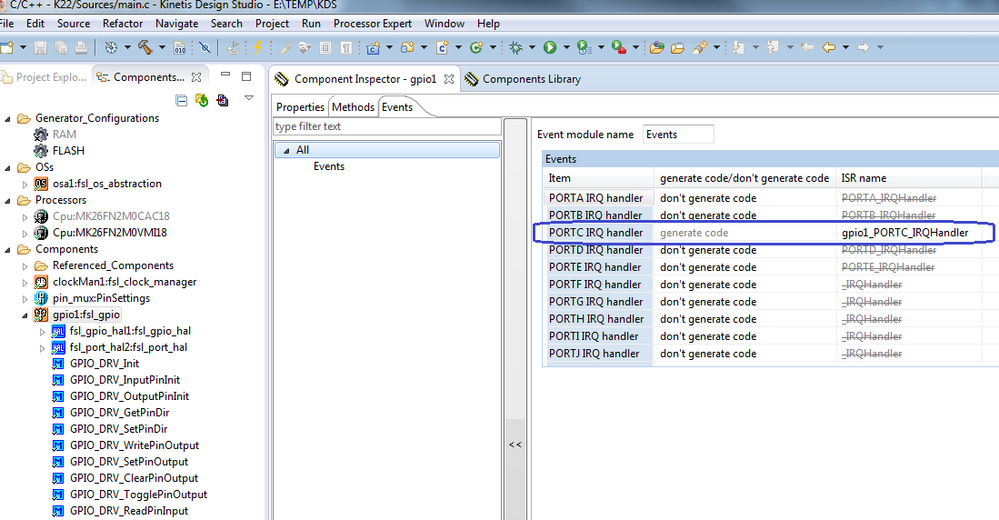Switch to the Components Library tab
This screenshot has height=520, width=999.
click(524, 79)
